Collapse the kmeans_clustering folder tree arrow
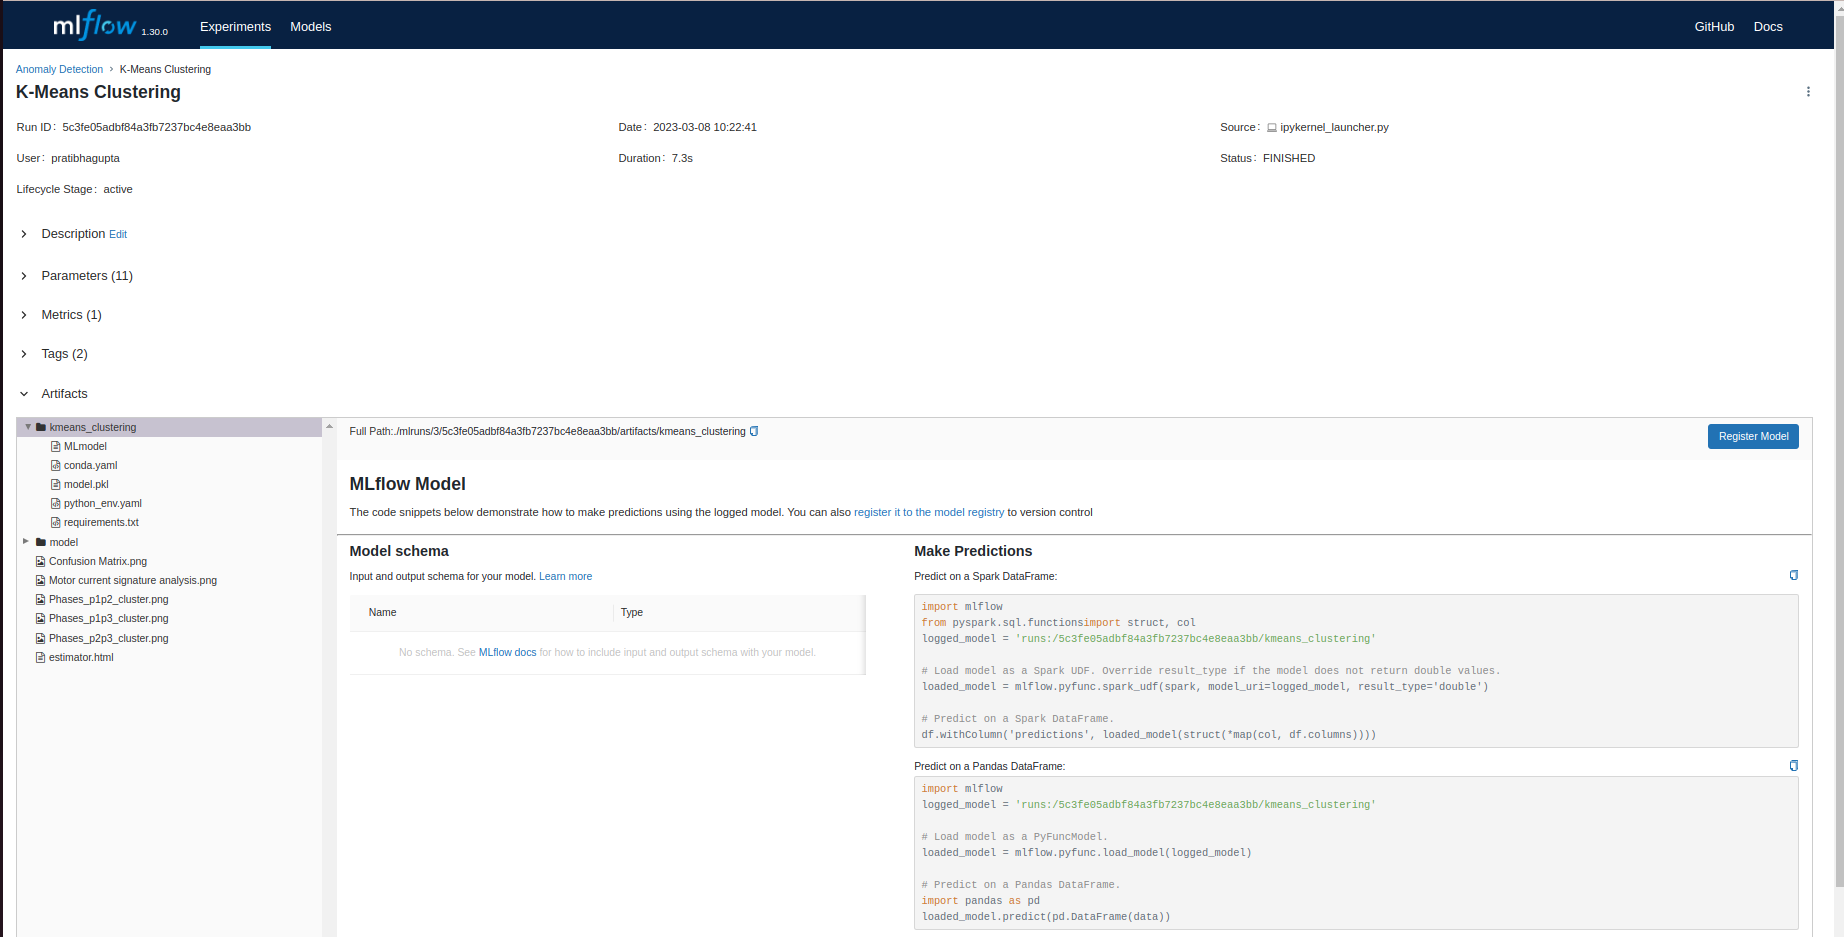1844x937 pixels. [28, 427]
